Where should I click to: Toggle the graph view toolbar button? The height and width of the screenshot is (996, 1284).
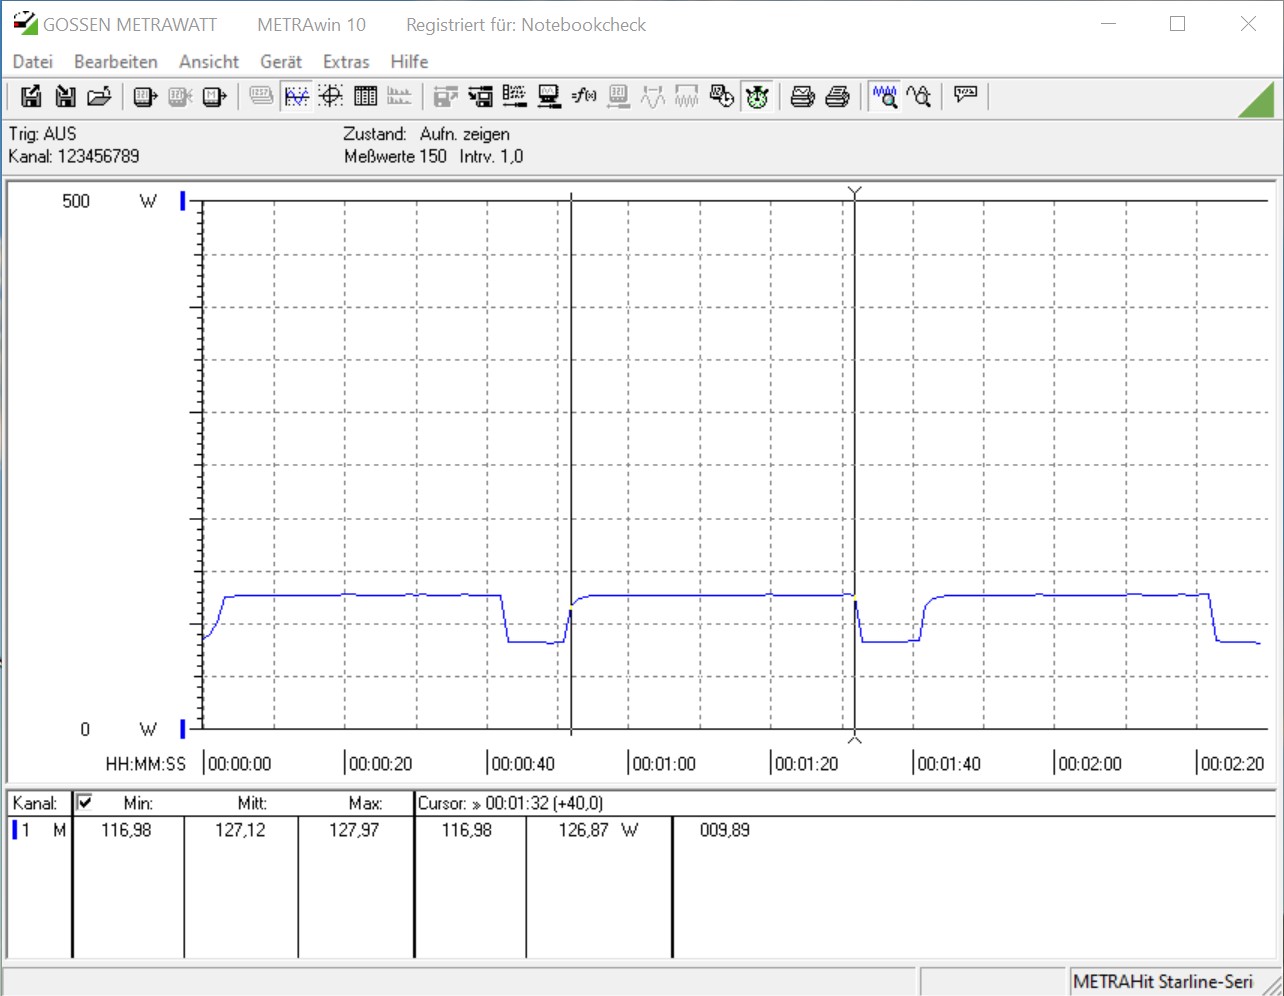tap(297, 96)
